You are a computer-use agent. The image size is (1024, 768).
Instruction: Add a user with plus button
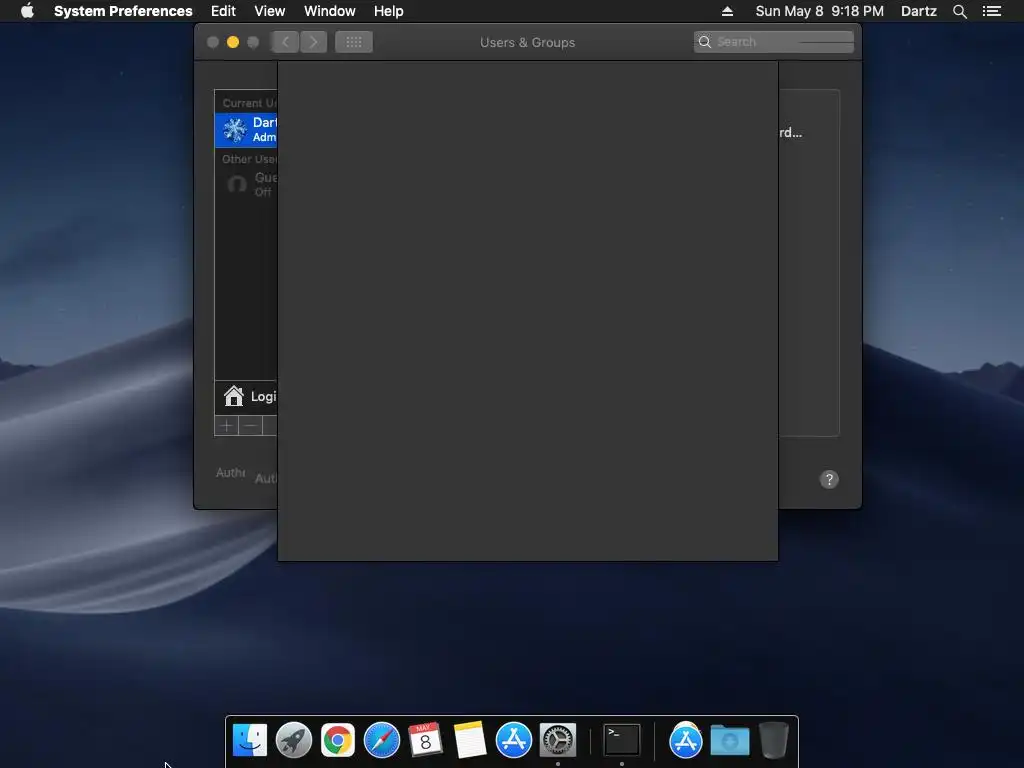point(227,426)
